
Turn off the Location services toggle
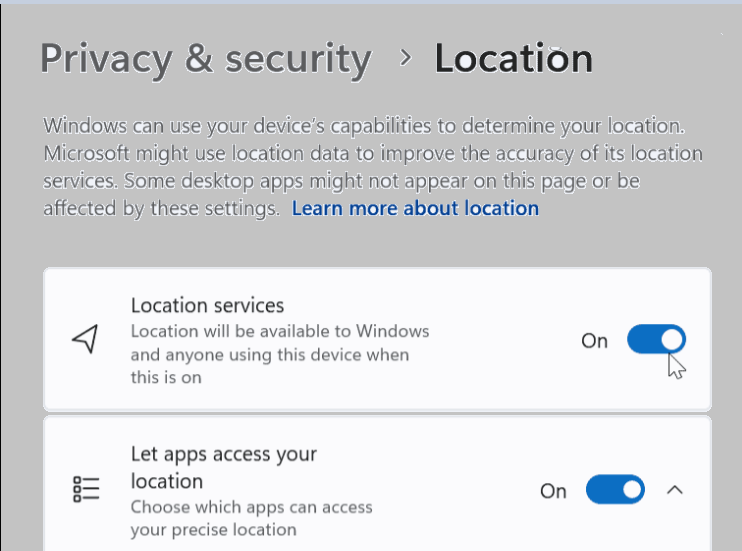coord(656,340)
